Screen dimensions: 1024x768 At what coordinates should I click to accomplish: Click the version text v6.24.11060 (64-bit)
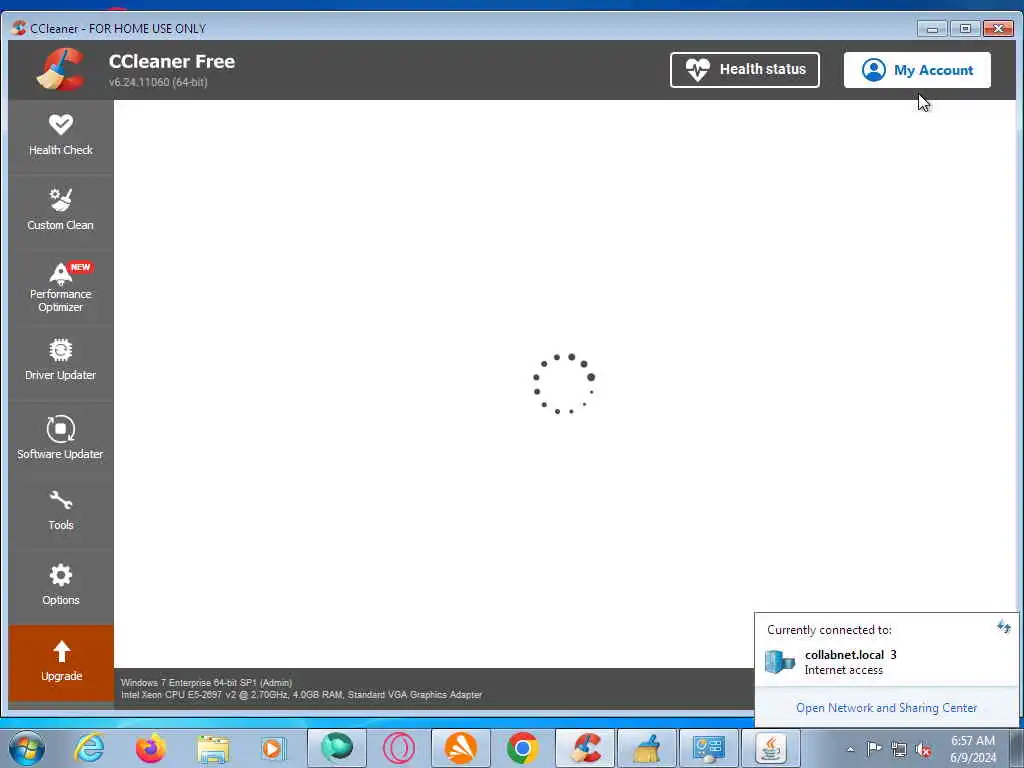pyautogui.click(x=158, y=82)
